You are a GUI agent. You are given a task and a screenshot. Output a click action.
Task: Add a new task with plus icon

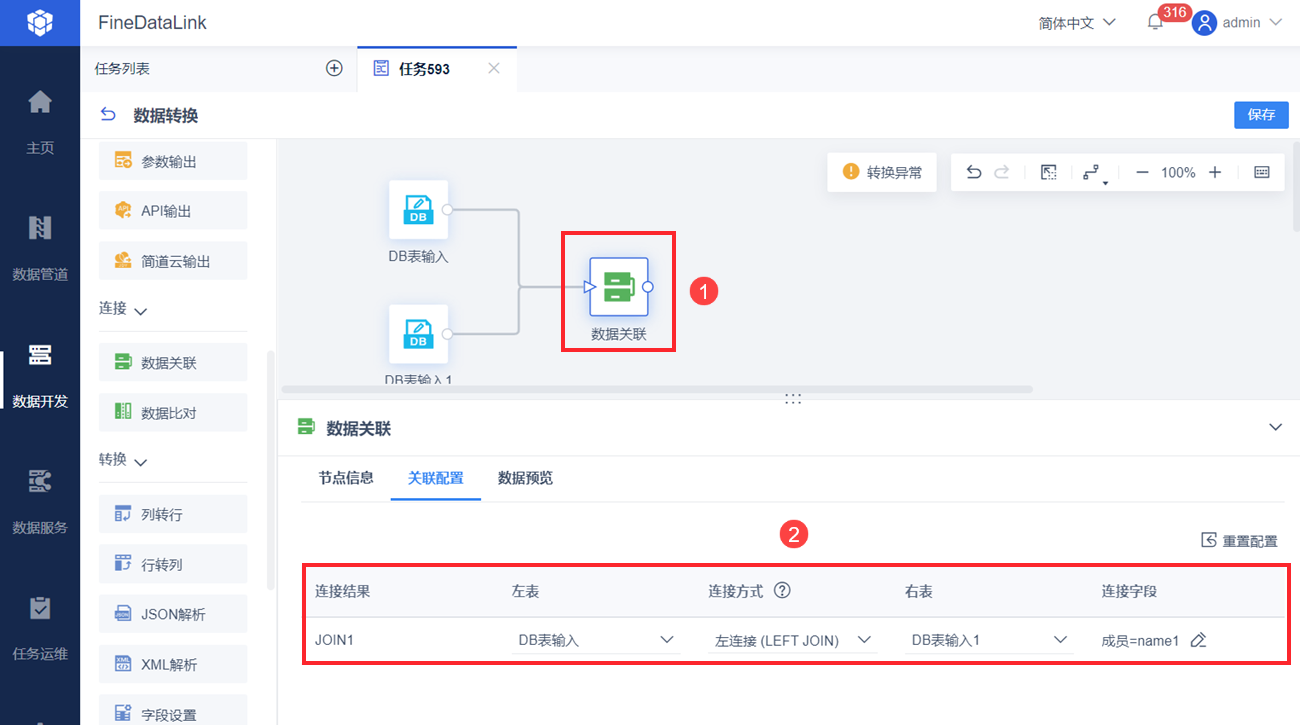[334, 69]
